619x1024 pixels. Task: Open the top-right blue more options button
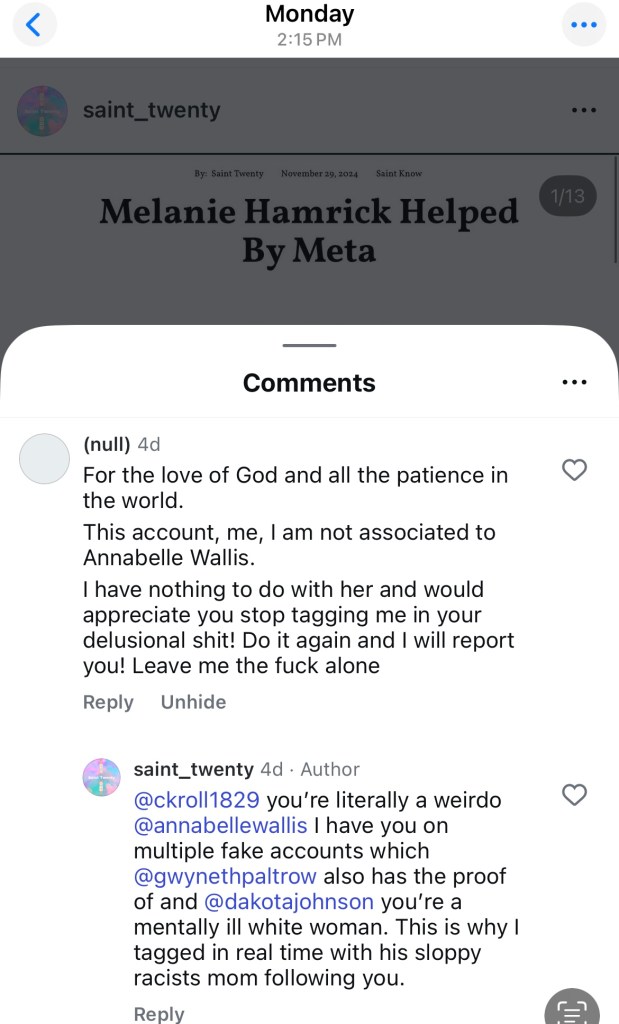pyautogui.click(x=584, y=25)
